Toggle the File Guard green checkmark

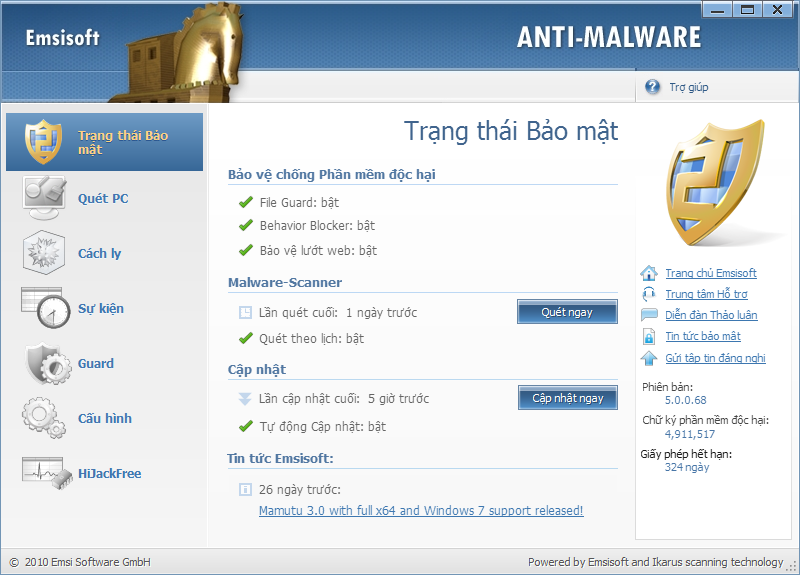pos(246,203)
